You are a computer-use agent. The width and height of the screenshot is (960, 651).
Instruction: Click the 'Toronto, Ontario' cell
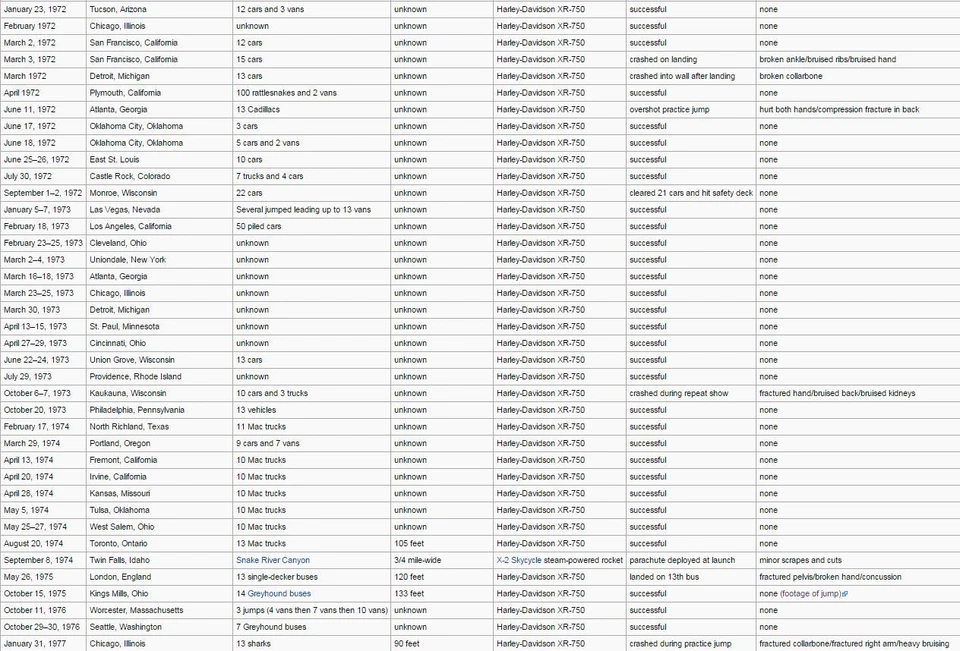[159, 543]
